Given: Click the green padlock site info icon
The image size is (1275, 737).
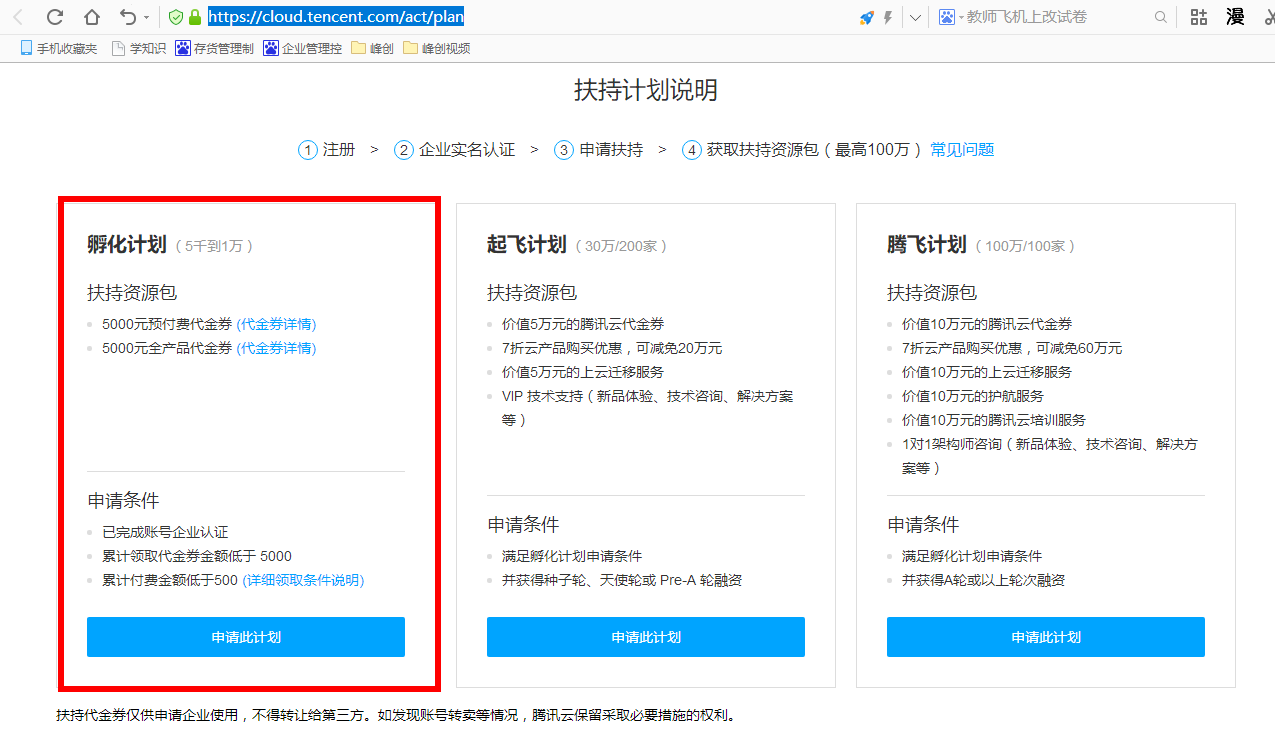Looking at the screenshot, I should [195, 17].
